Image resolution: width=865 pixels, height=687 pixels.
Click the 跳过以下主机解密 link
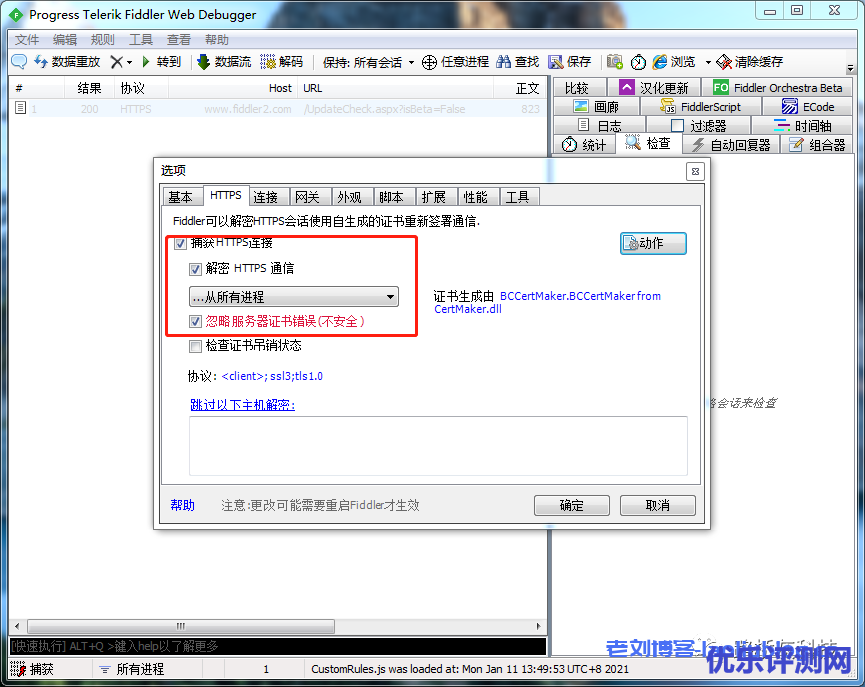(242, 405)
